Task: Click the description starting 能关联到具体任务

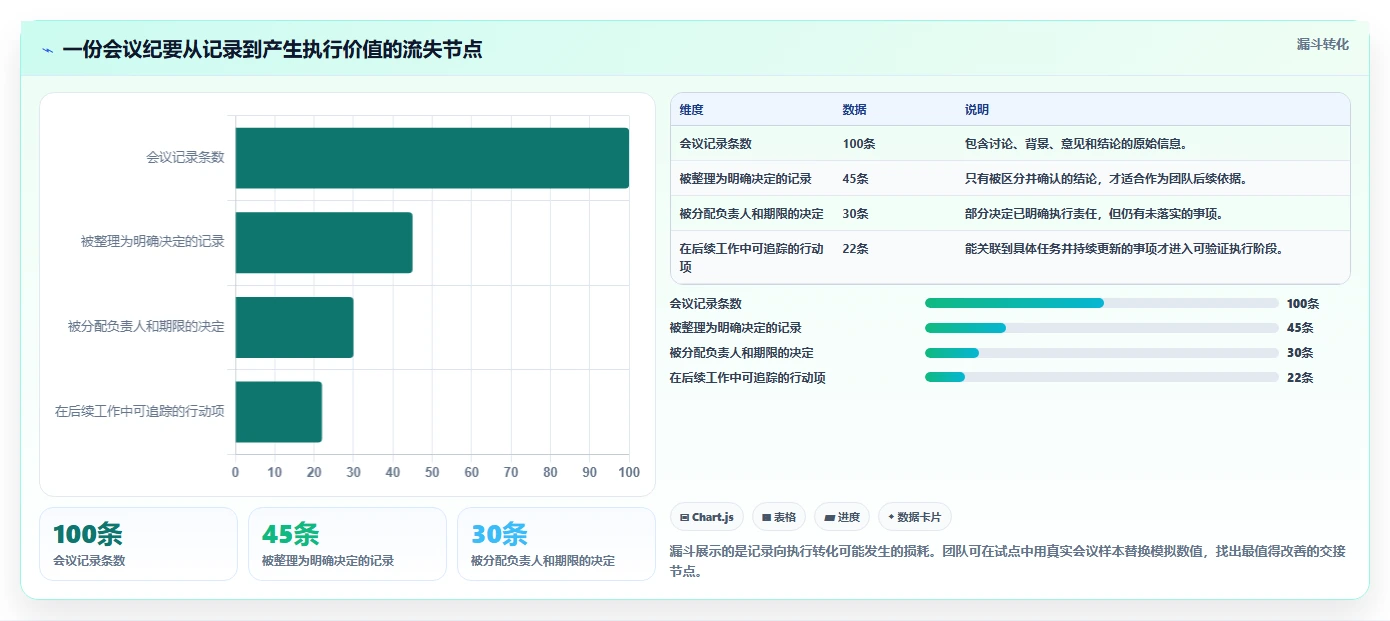Action: click(x=1124, y=249)
